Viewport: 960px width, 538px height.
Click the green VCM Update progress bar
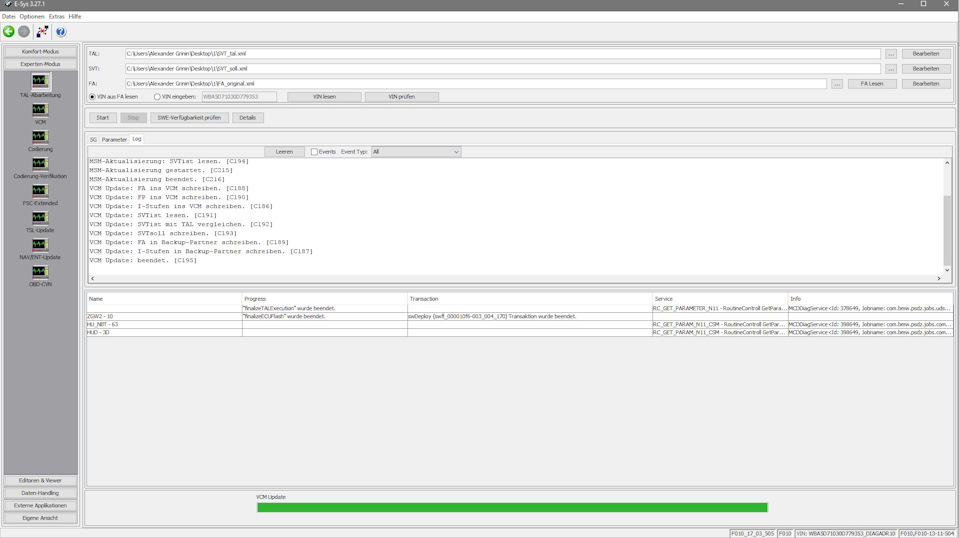pyautogui.click(x=512, y=507)
